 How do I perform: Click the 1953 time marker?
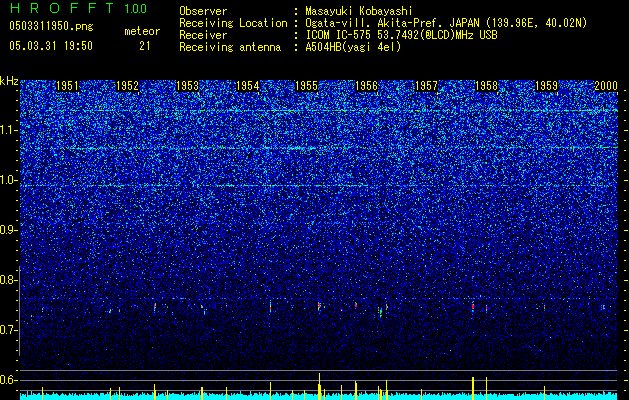187,86
